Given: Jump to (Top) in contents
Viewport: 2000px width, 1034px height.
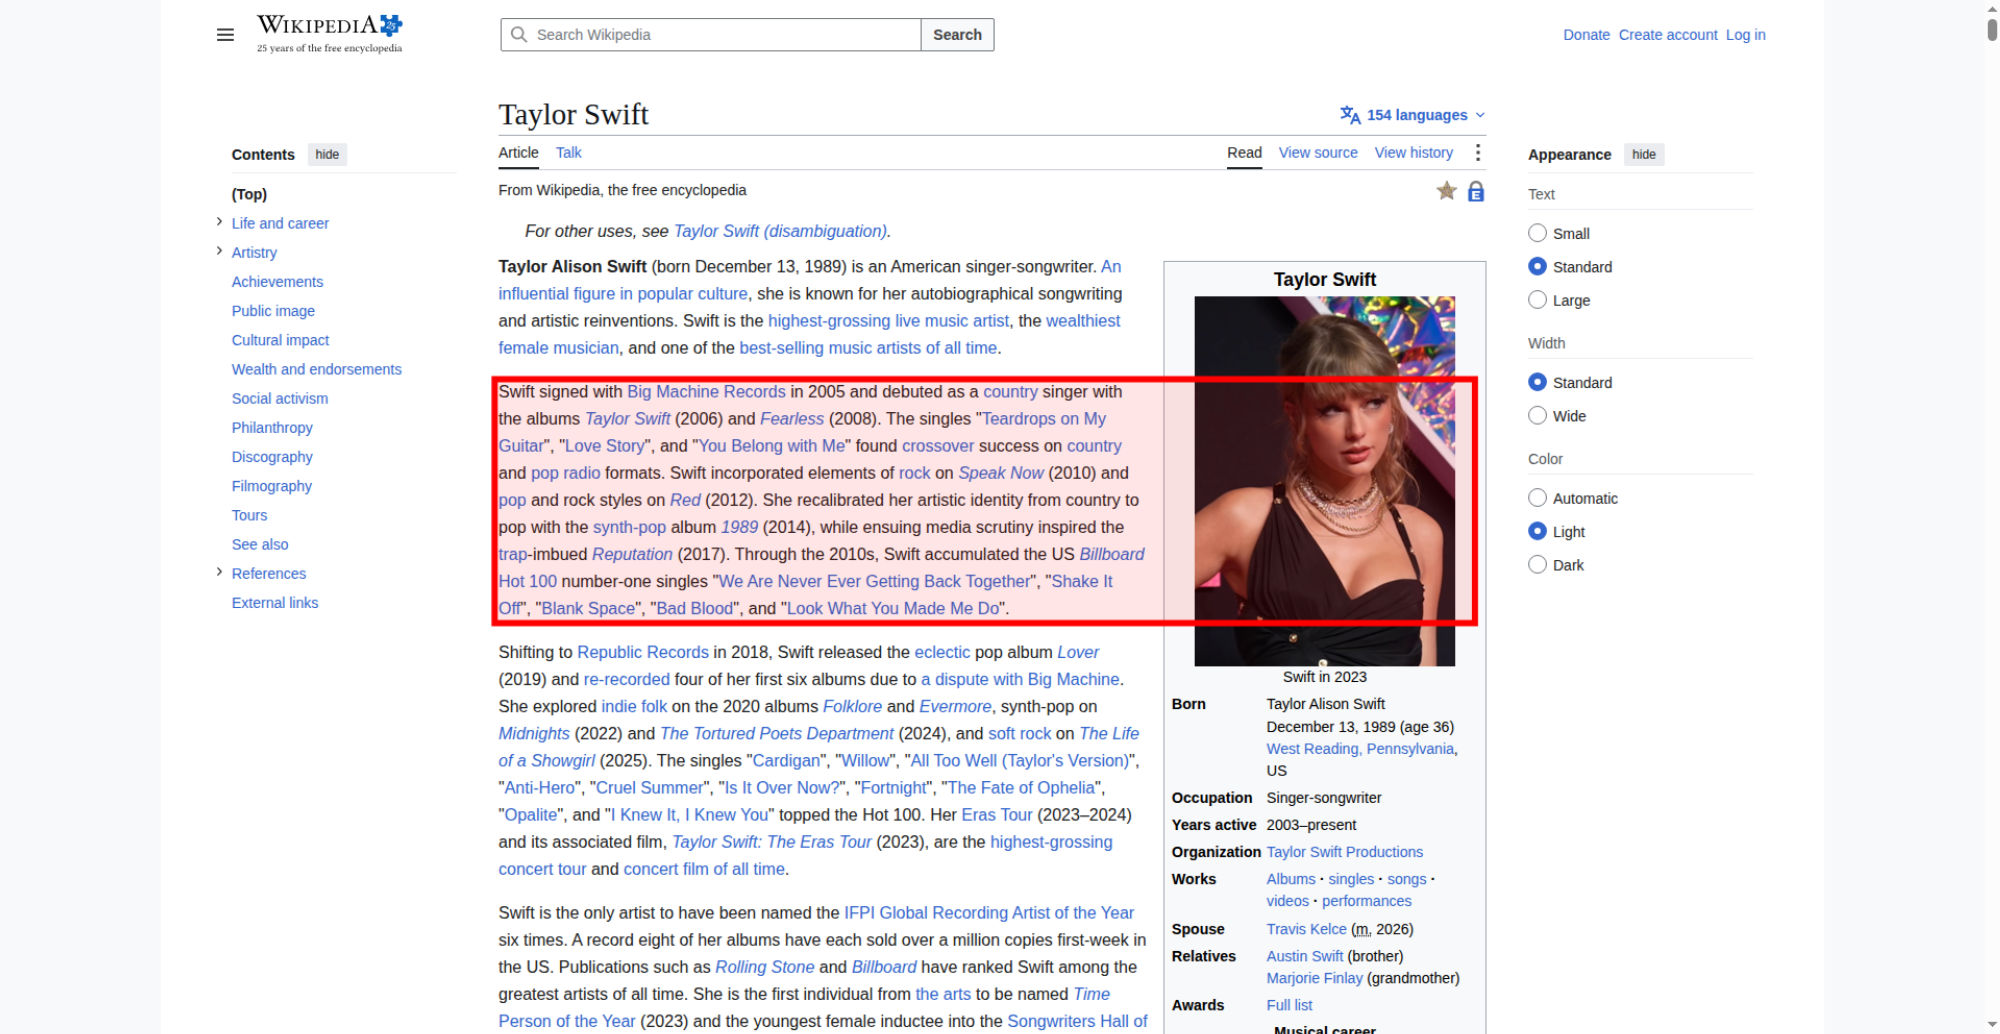Looking at the screenshot, I should (x=249, y=194).
